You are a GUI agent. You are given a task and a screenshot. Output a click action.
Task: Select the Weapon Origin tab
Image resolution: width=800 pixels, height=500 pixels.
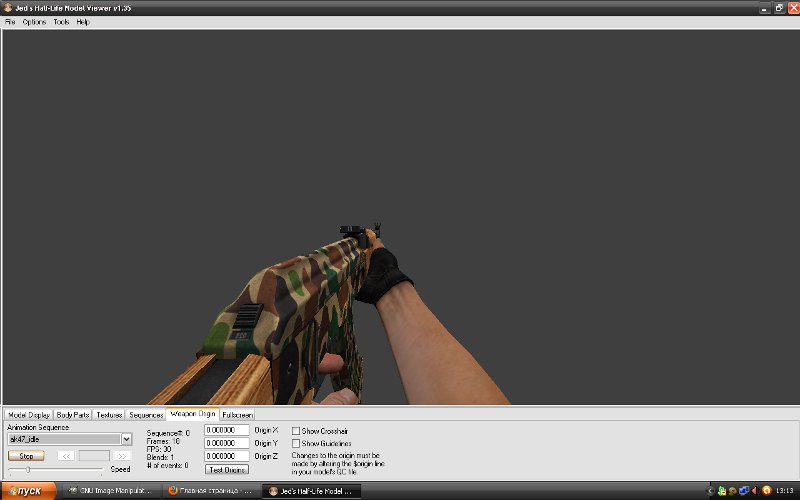click(192, 414)
